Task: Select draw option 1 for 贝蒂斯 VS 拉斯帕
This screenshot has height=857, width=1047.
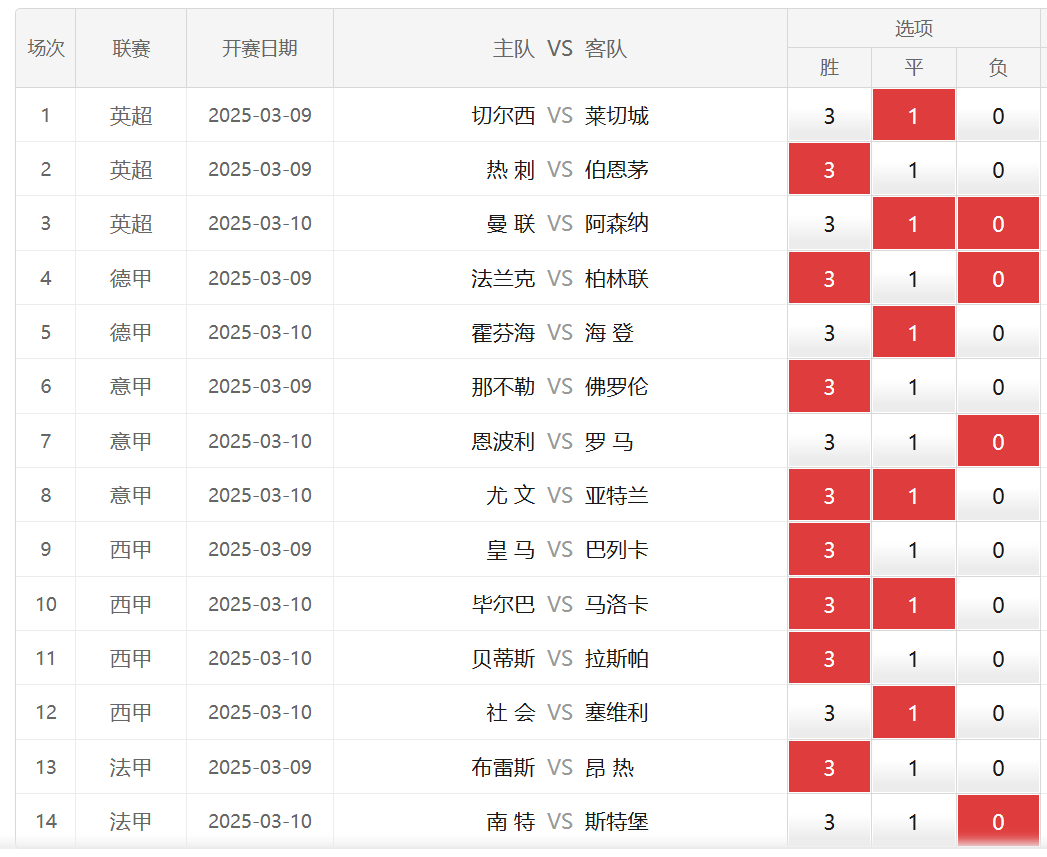Action: 913,658
